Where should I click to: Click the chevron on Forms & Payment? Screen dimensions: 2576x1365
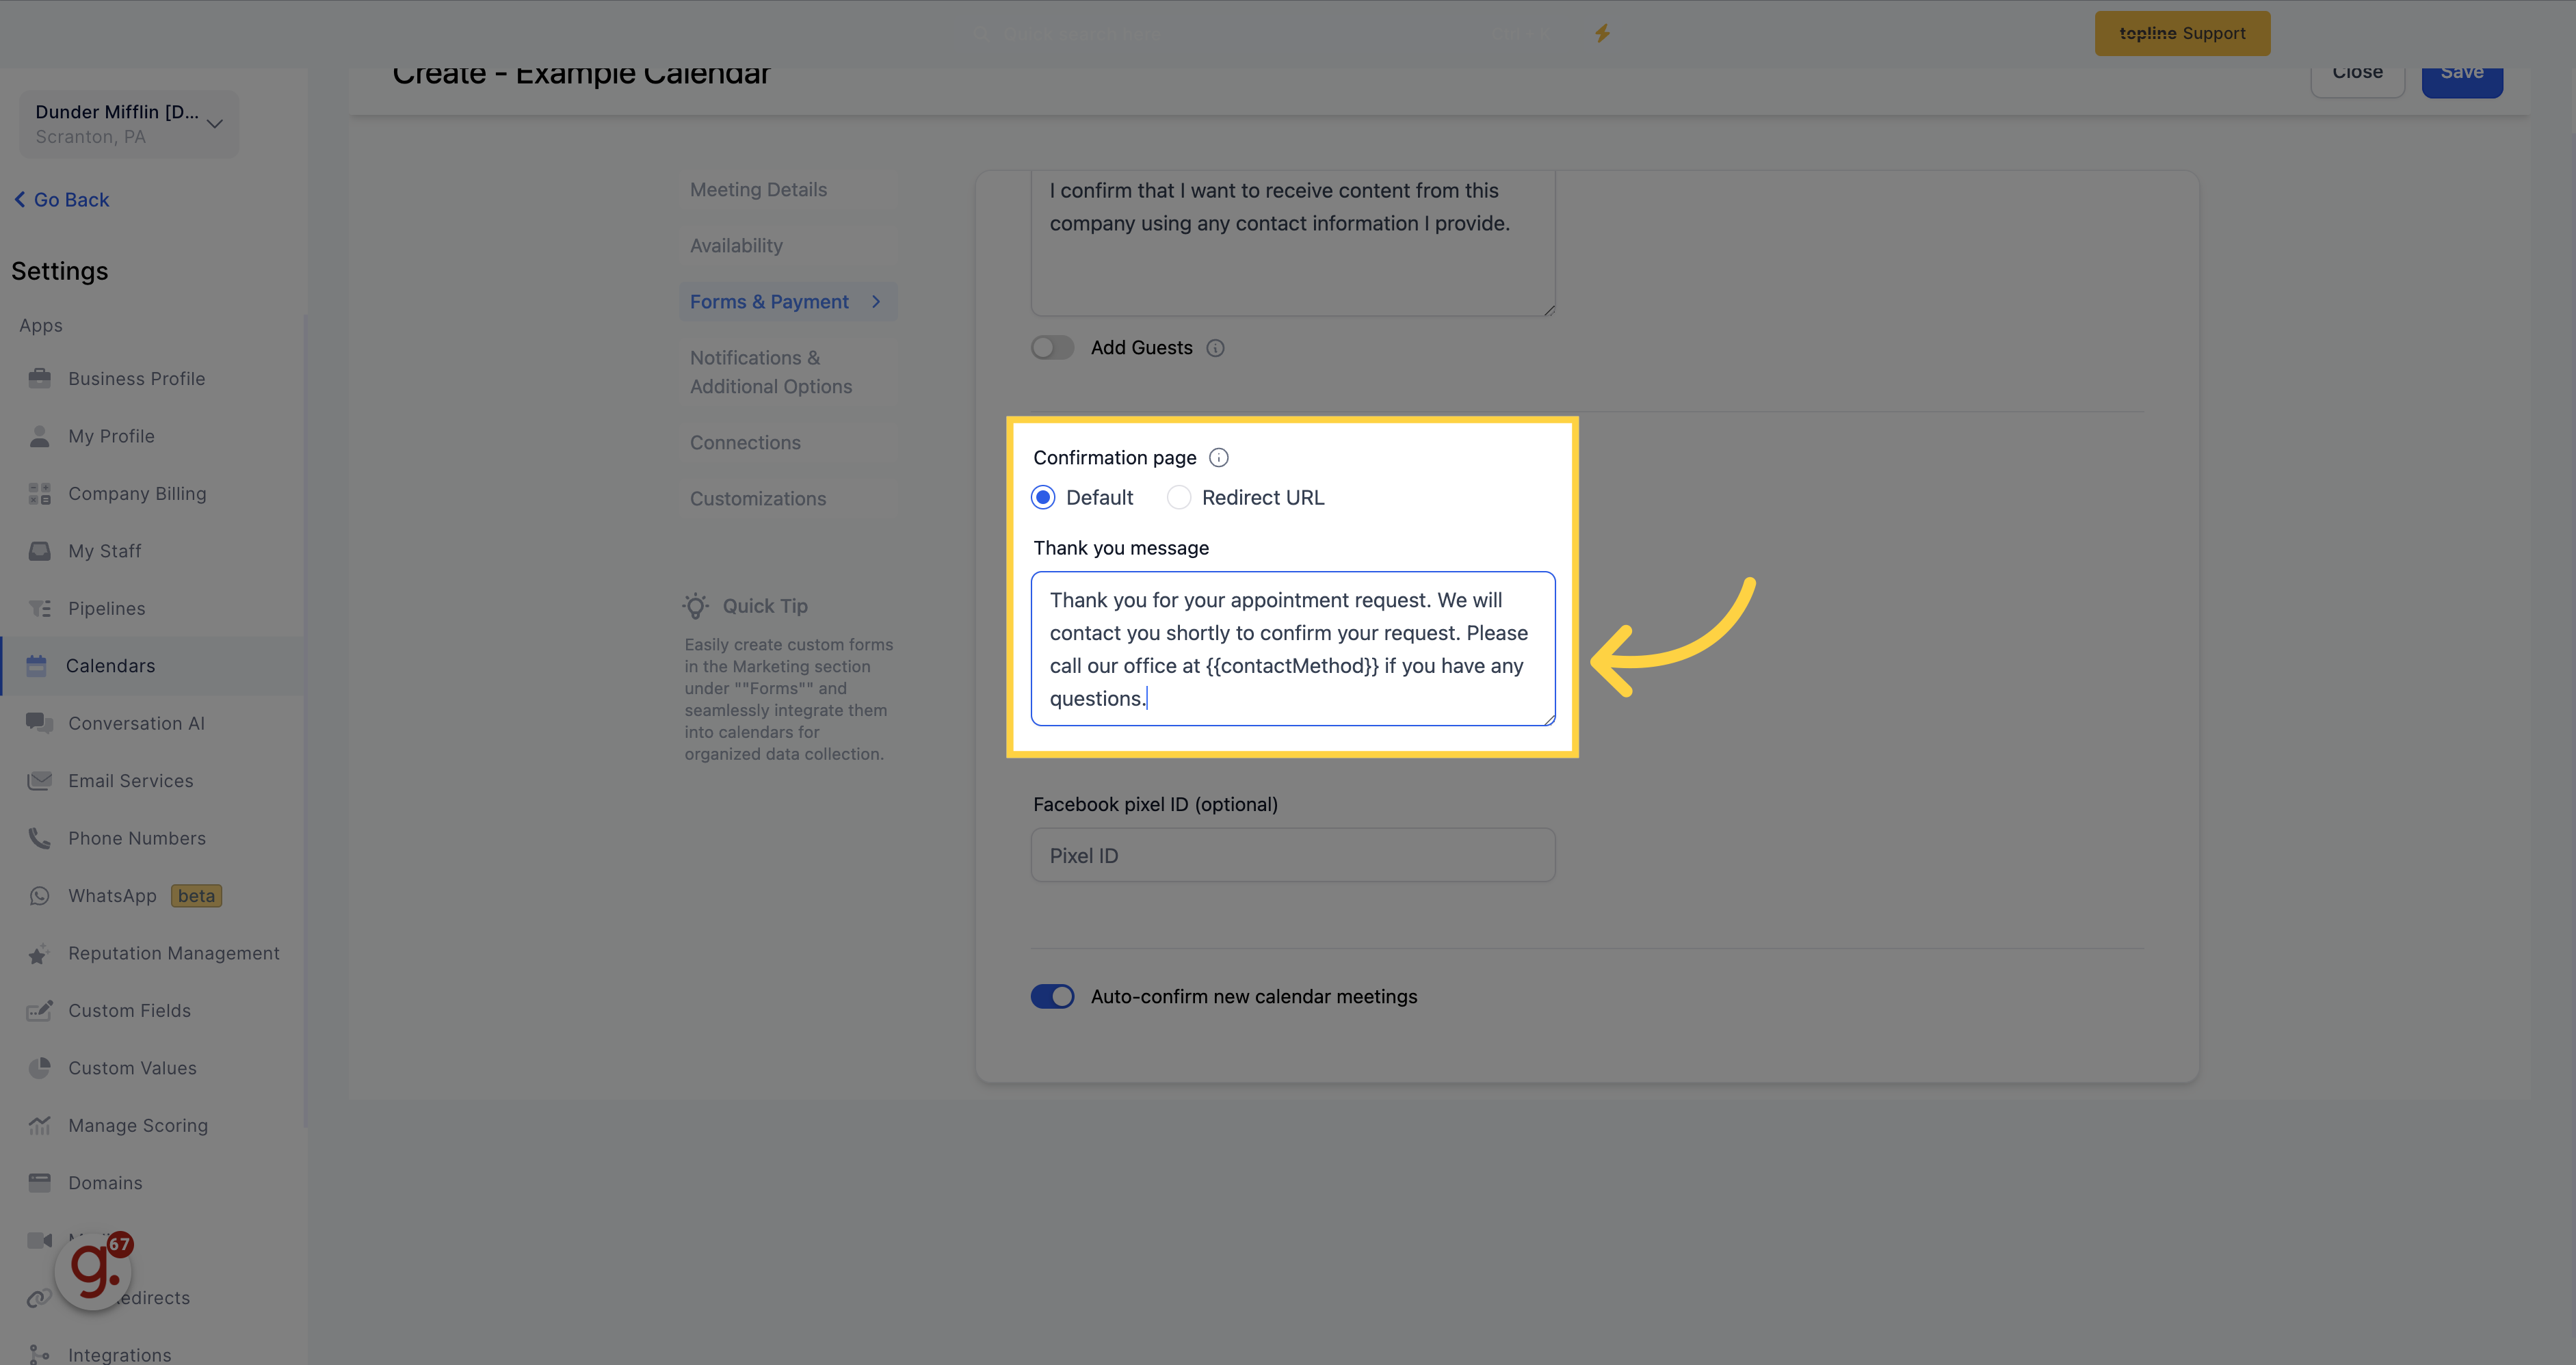876,302
